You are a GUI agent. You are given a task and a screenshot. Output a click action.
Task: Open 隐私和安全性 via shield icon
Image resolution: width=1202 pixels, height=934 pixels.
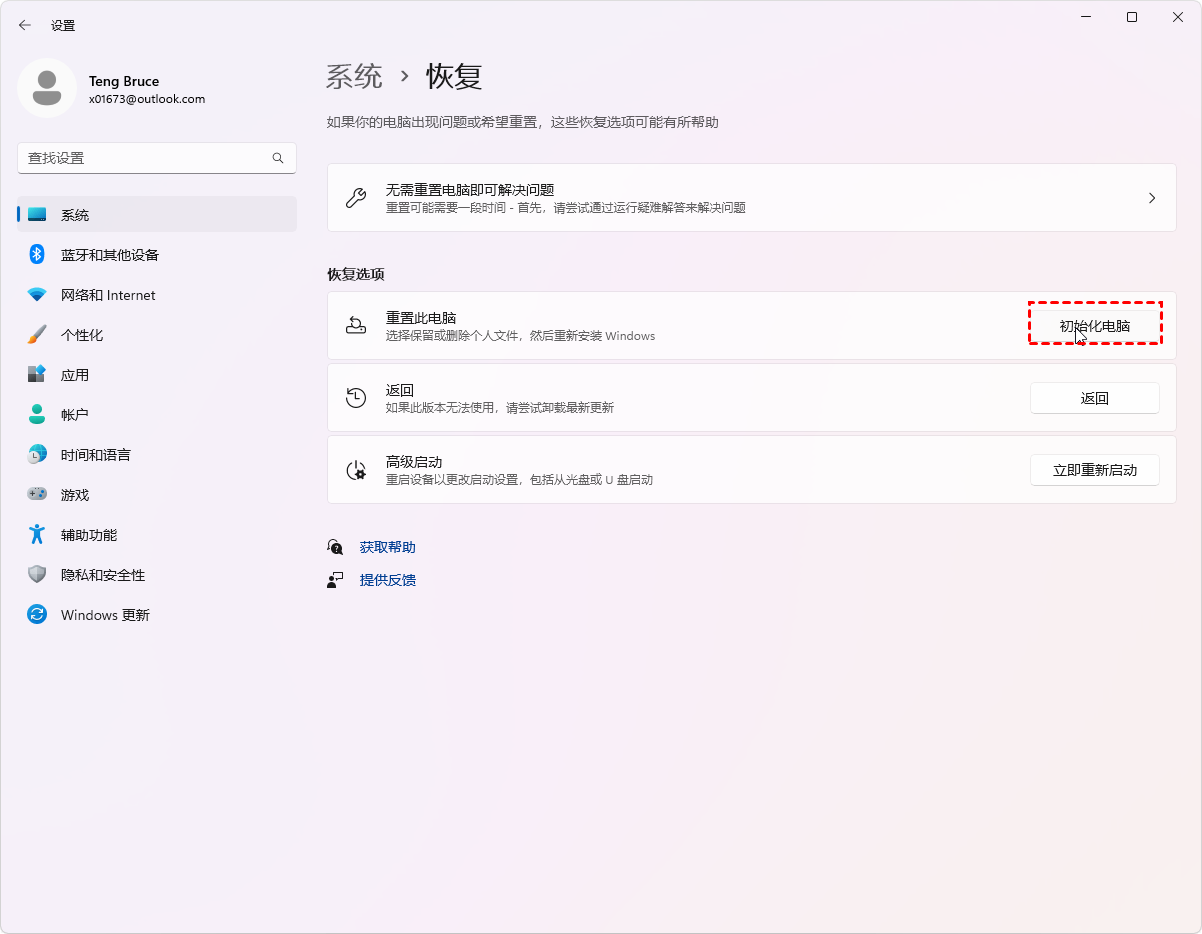[x=37, y=575]
